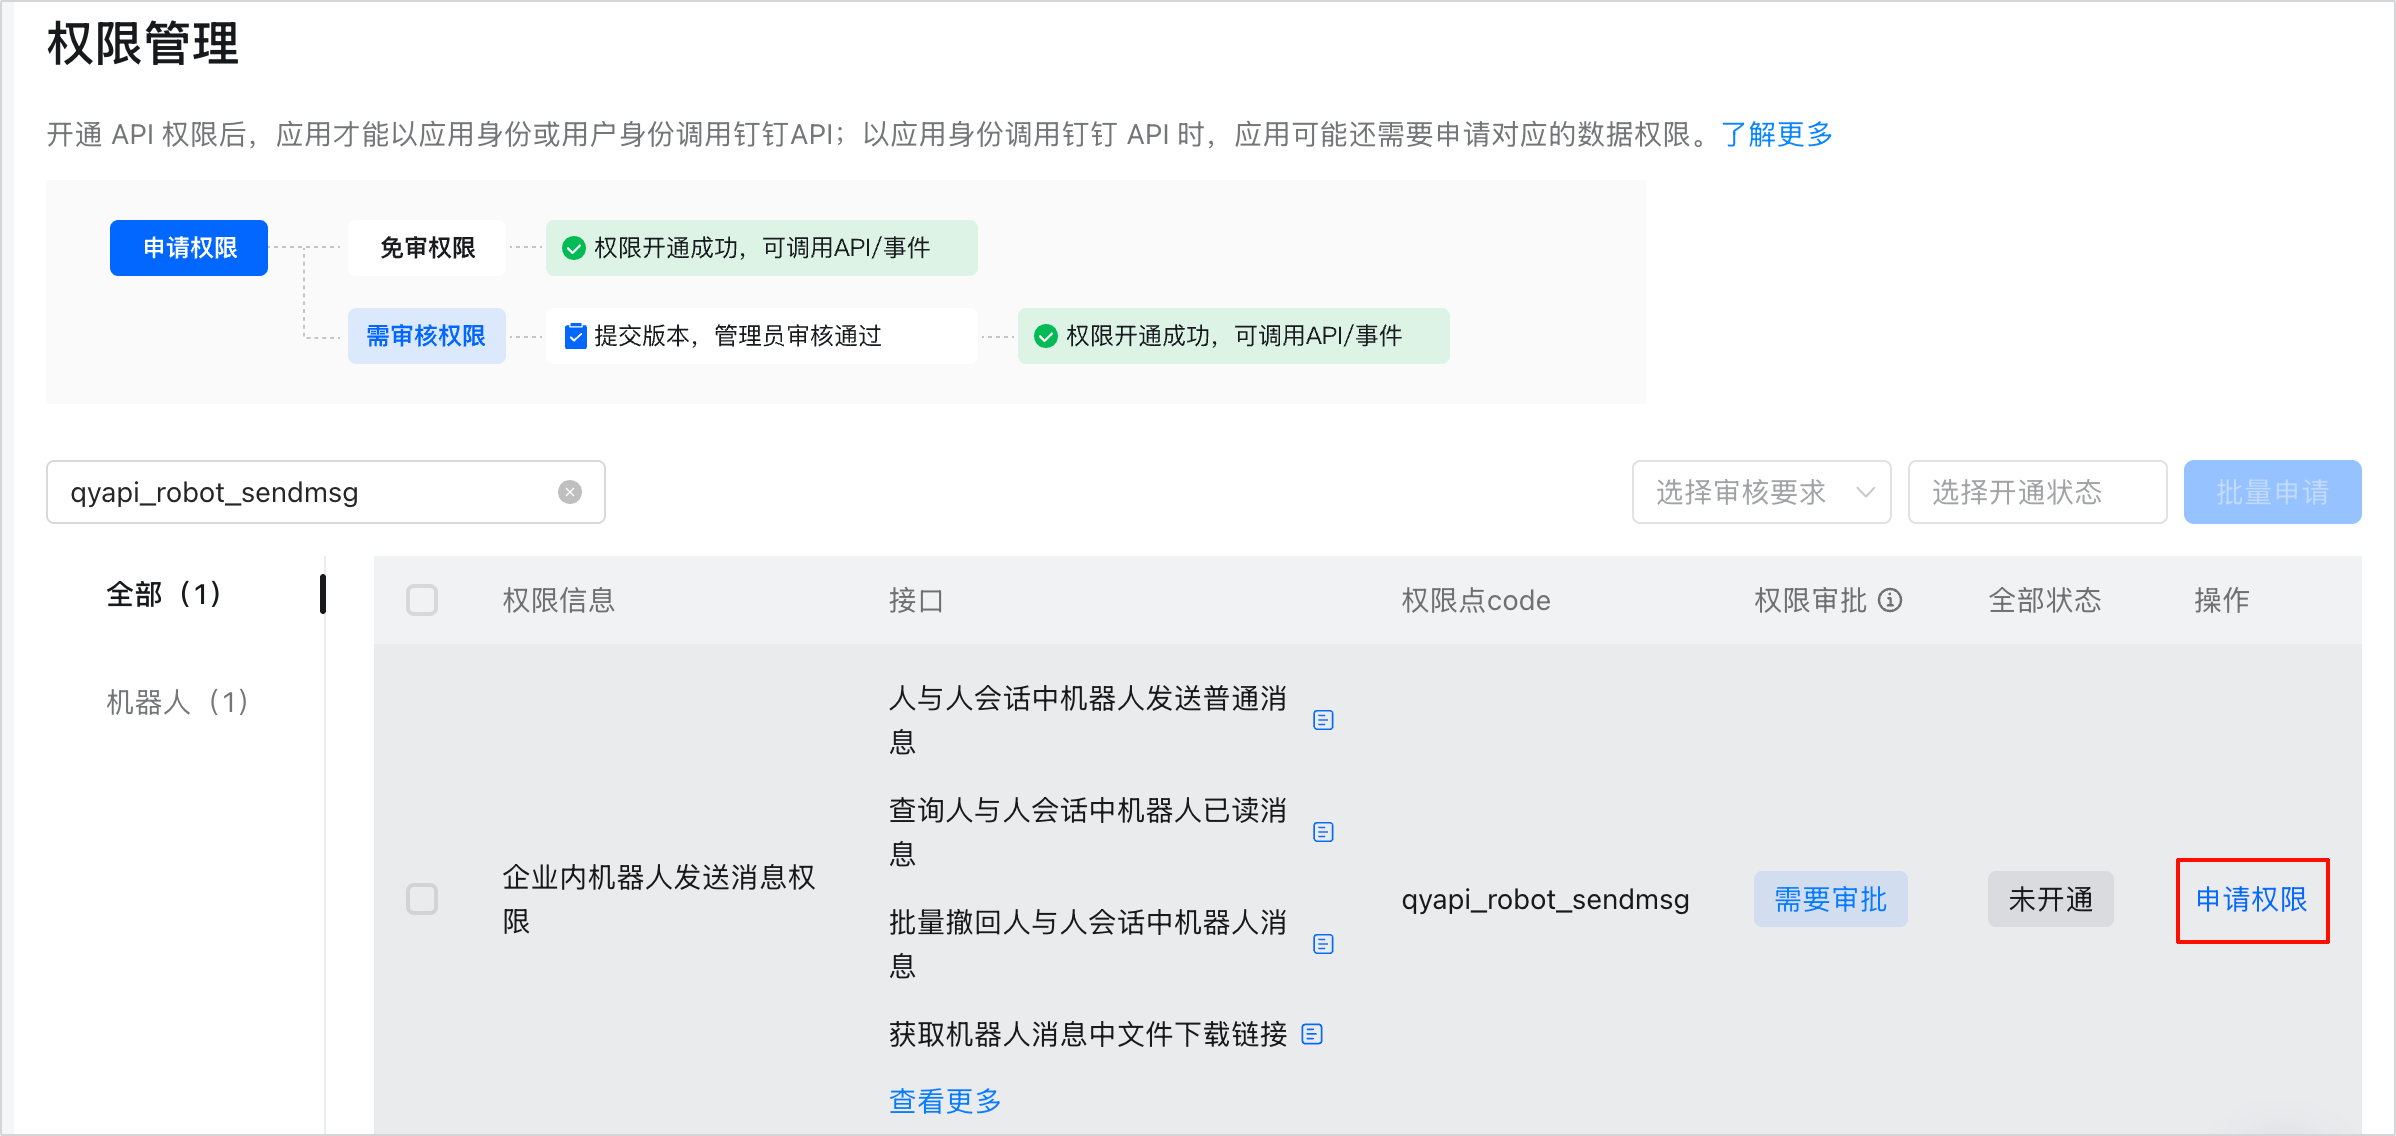Expand 查看更多 to show more interfaces
Image resolution: width=2396 pixels, height=1136 pixels.
click(x=943, y=1100)
